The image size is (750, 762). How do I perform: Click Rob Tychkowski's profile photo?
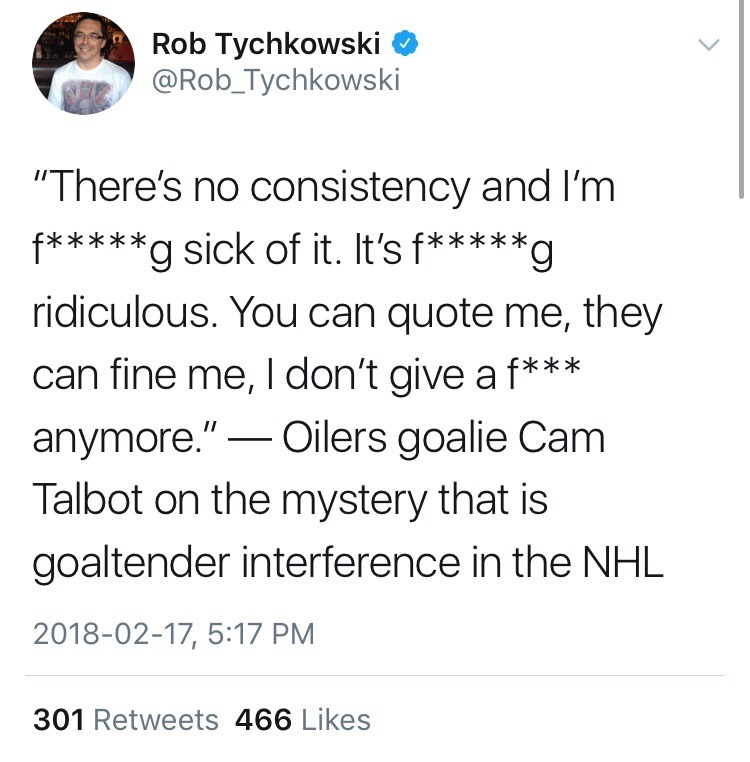click(84, 63)
